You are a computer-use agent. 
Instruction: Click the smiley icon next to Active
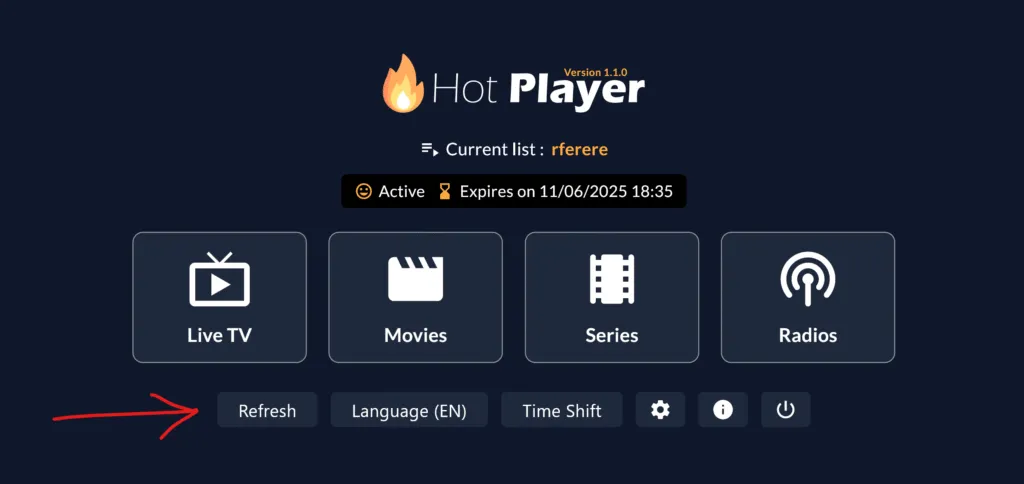pyautogui.click(x=364, y=191)
